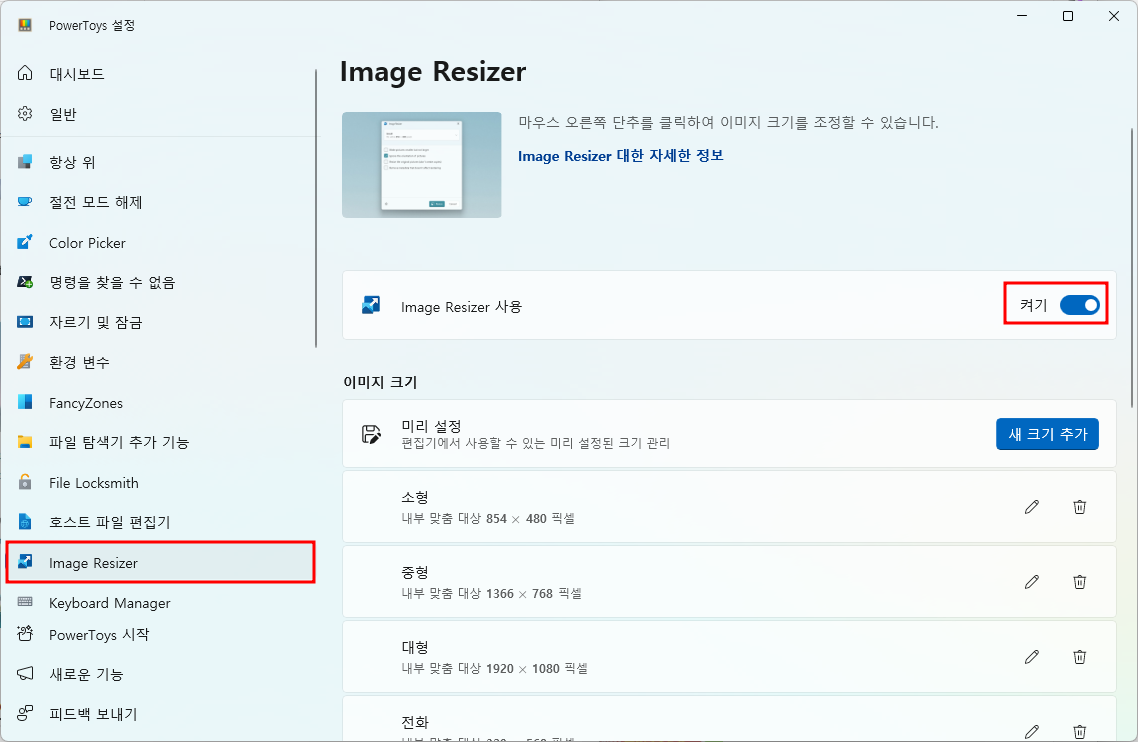Open 새로운 기능 page
The height and width of the screenshot is (742, 1138).
click(160, 674)
